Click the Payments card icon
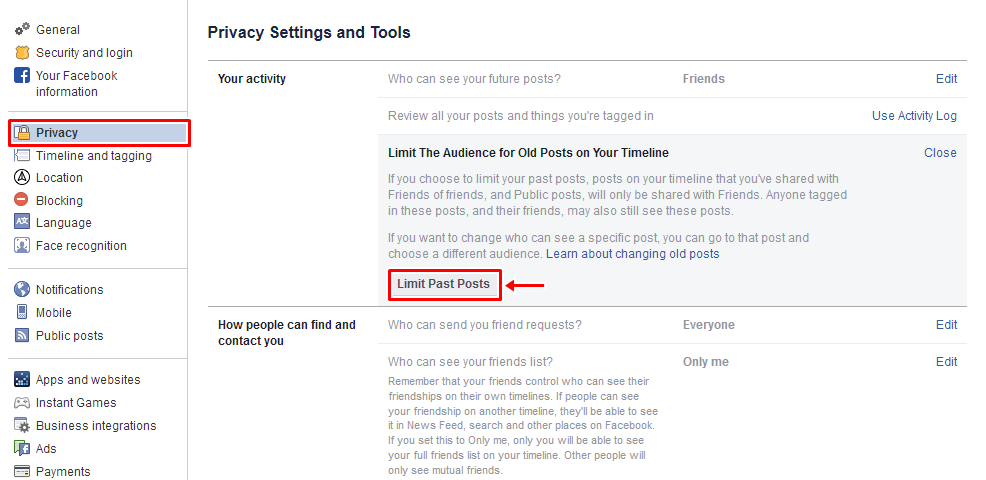This screenshot has width=986, height=480. (x=22, y=471)
